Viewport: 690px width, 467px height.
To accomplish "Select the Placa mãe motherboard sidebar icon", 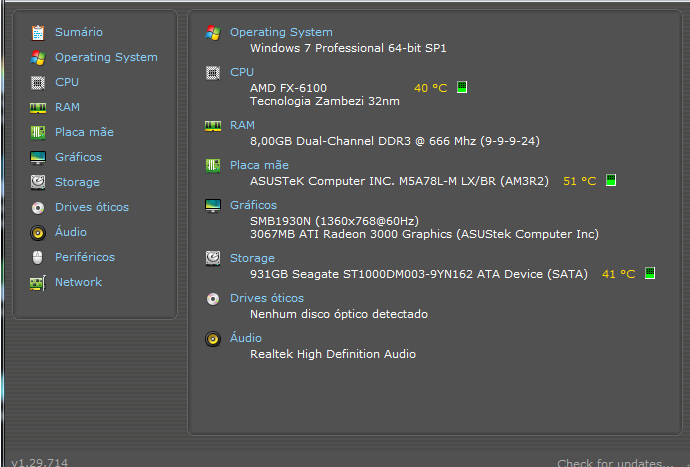I will (x=38, y=132).
